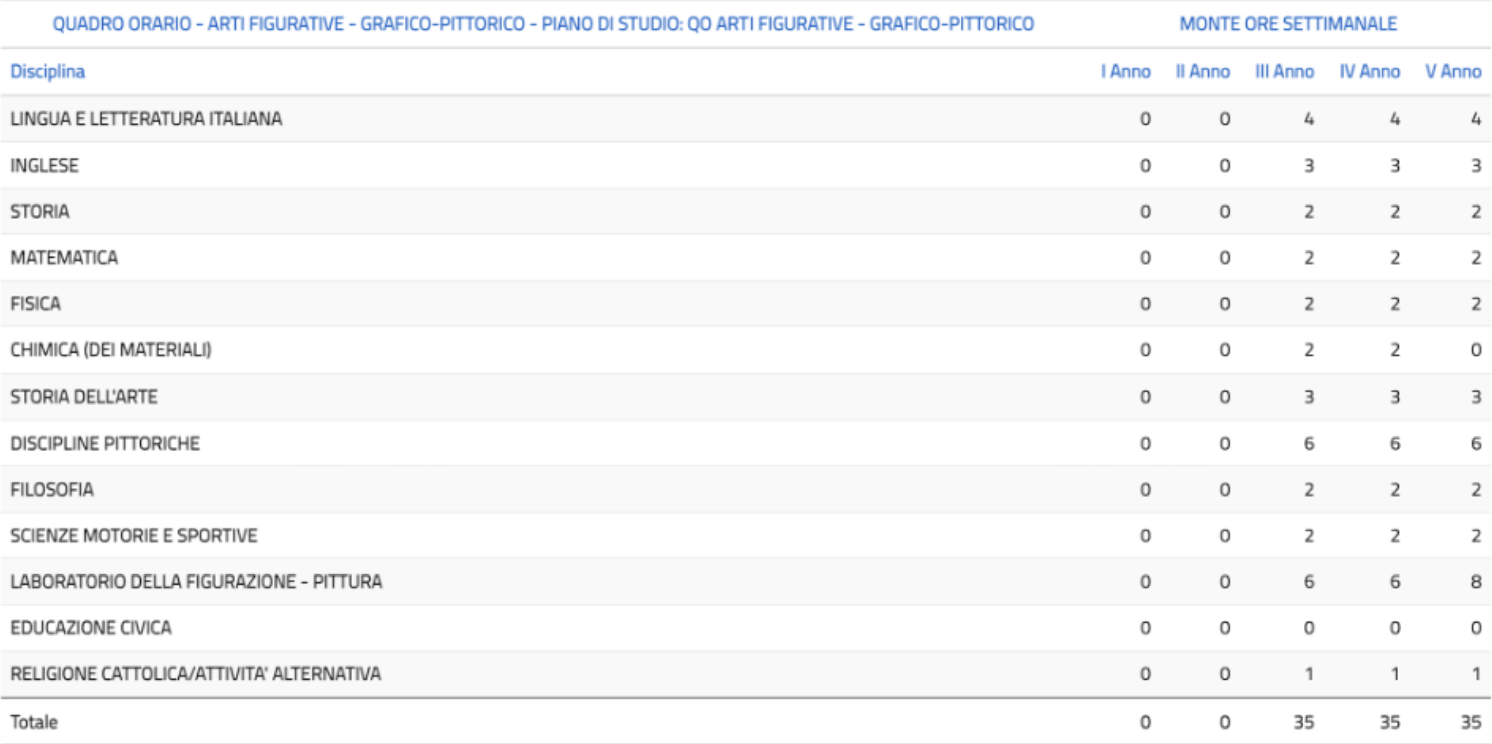Select the Storia dell'Arte row label
The height and width of the screenshot is (744, 1492).
coord(84,397)
